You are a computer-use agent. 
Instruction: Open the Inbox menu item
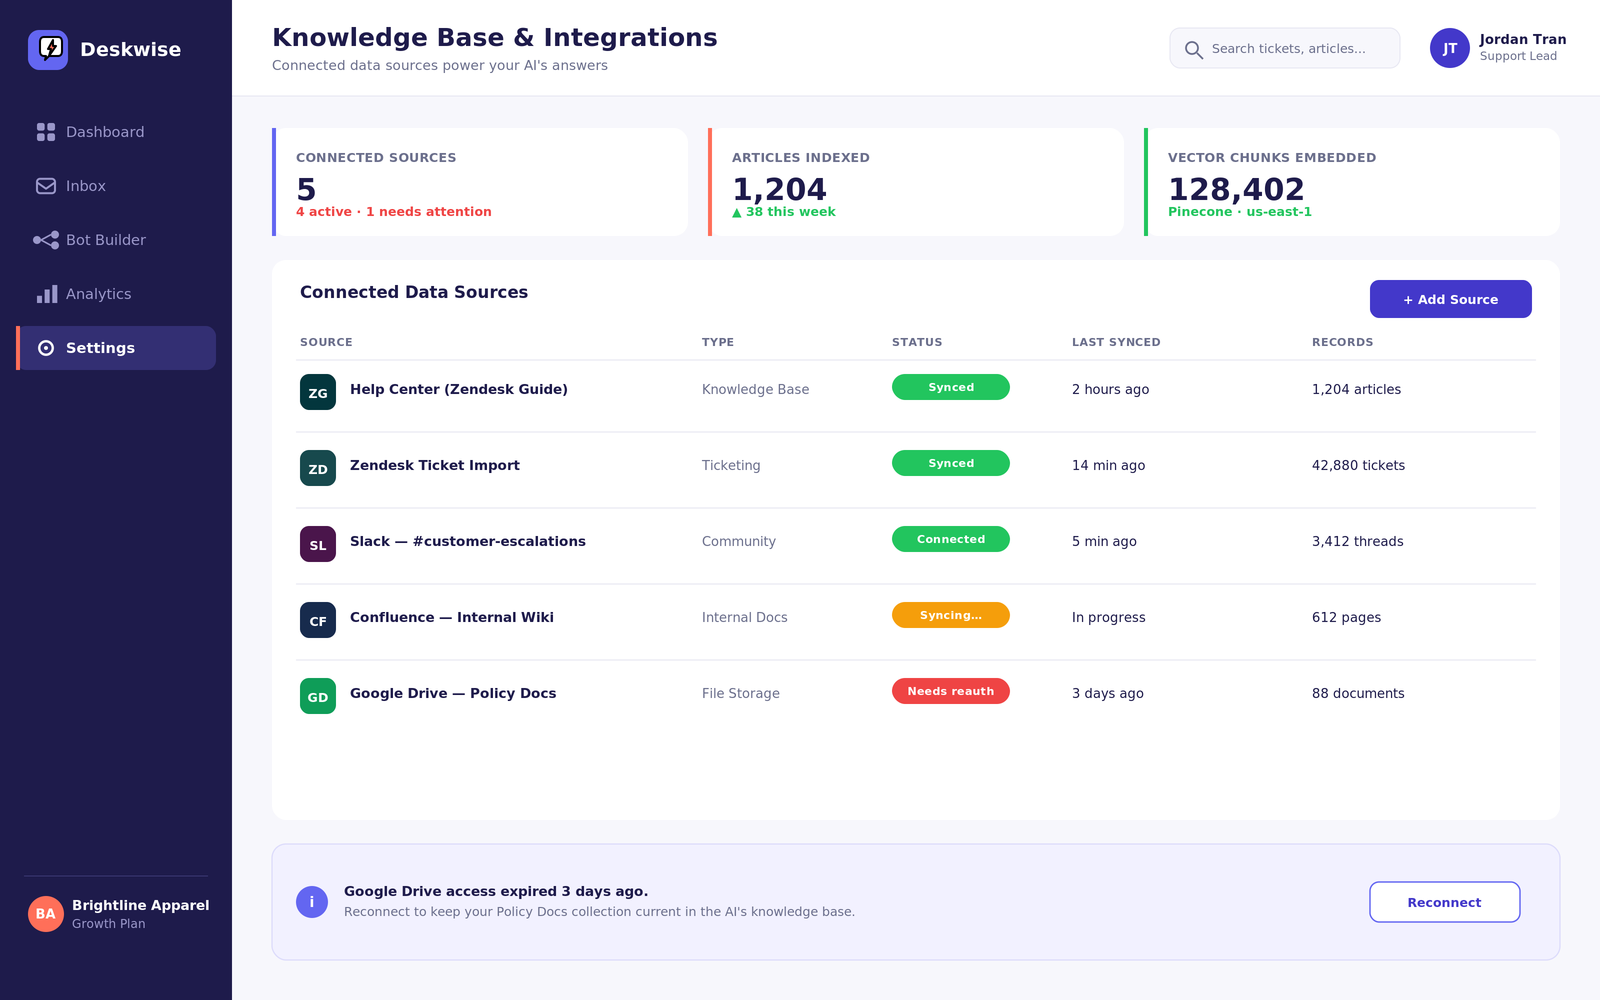click(116, 186)
